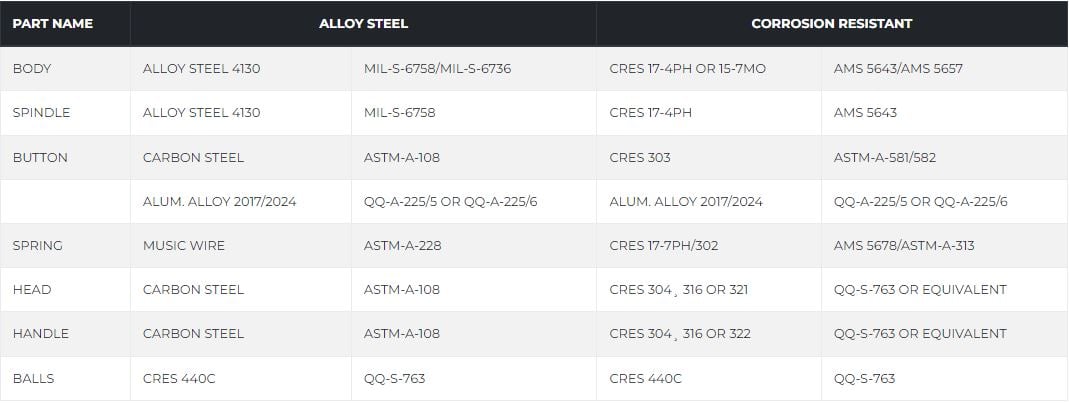Select the SPRING row label
1069x403 pixels.
click(37, 245)
